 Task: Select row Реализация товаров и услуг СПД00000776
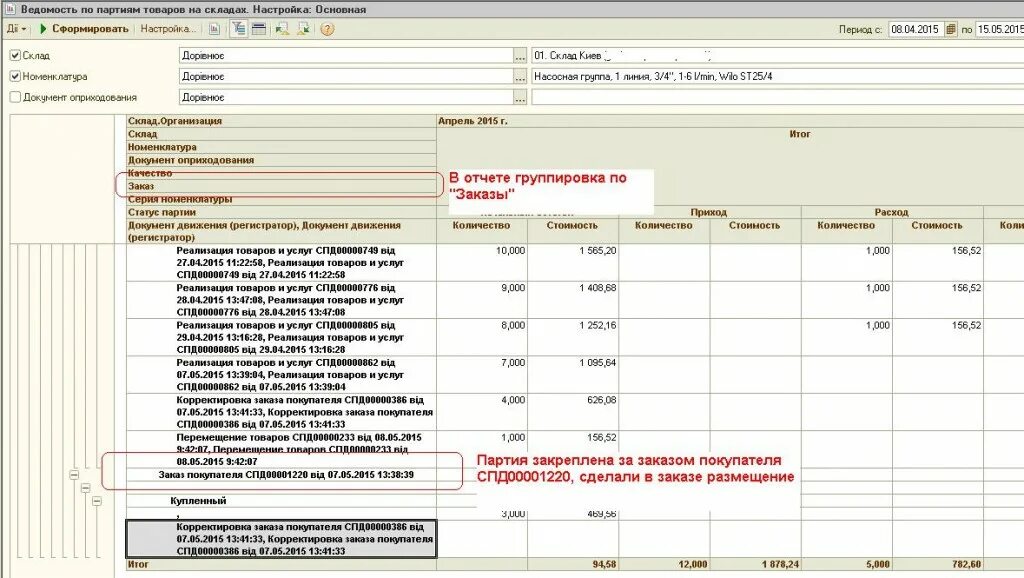pyautogui.click(x=281, y=300)
